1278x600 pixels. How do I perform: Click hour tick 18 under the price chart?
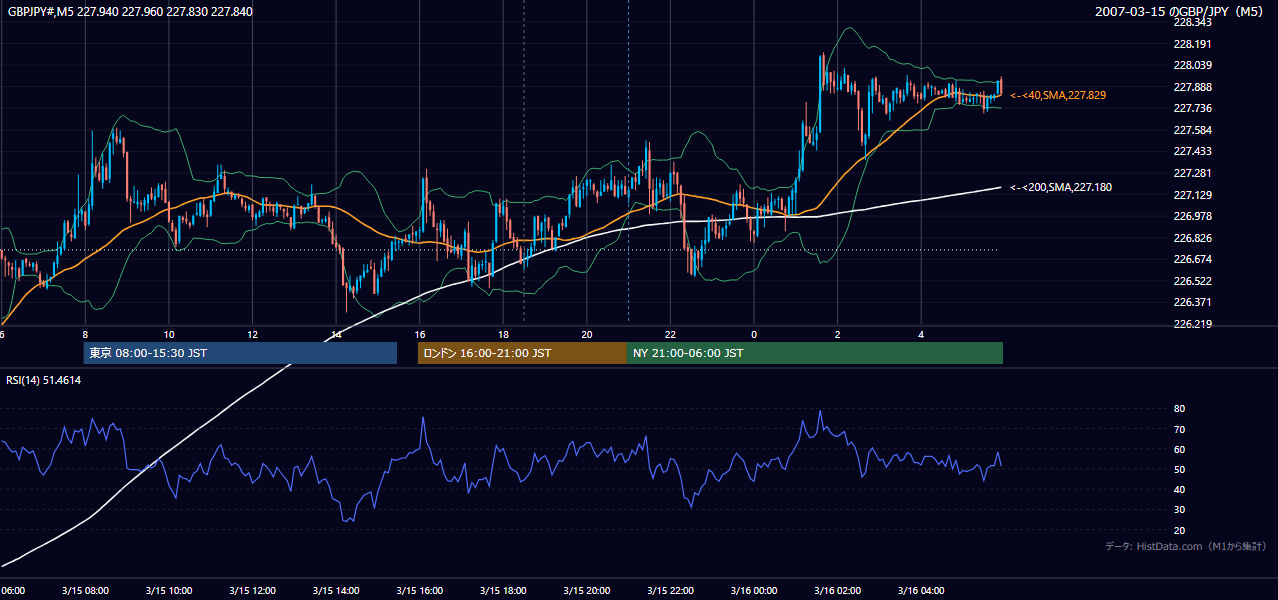pyautogui.click(x=503, y=334)
